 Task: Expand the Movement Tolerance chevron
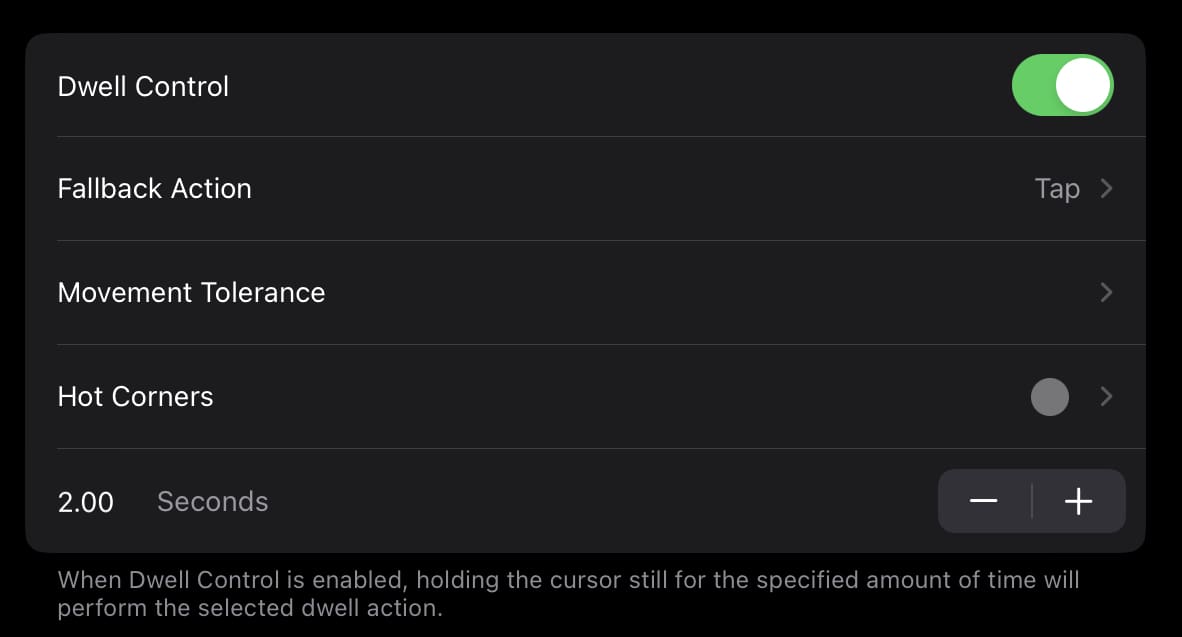coord(1106,292)
